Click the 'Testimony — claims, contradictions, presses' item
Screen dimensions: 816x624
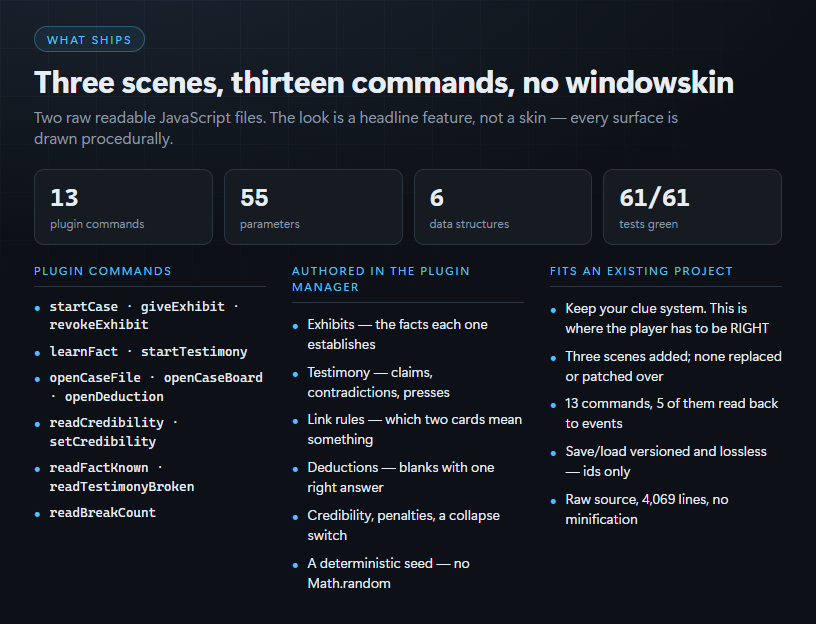378,382
